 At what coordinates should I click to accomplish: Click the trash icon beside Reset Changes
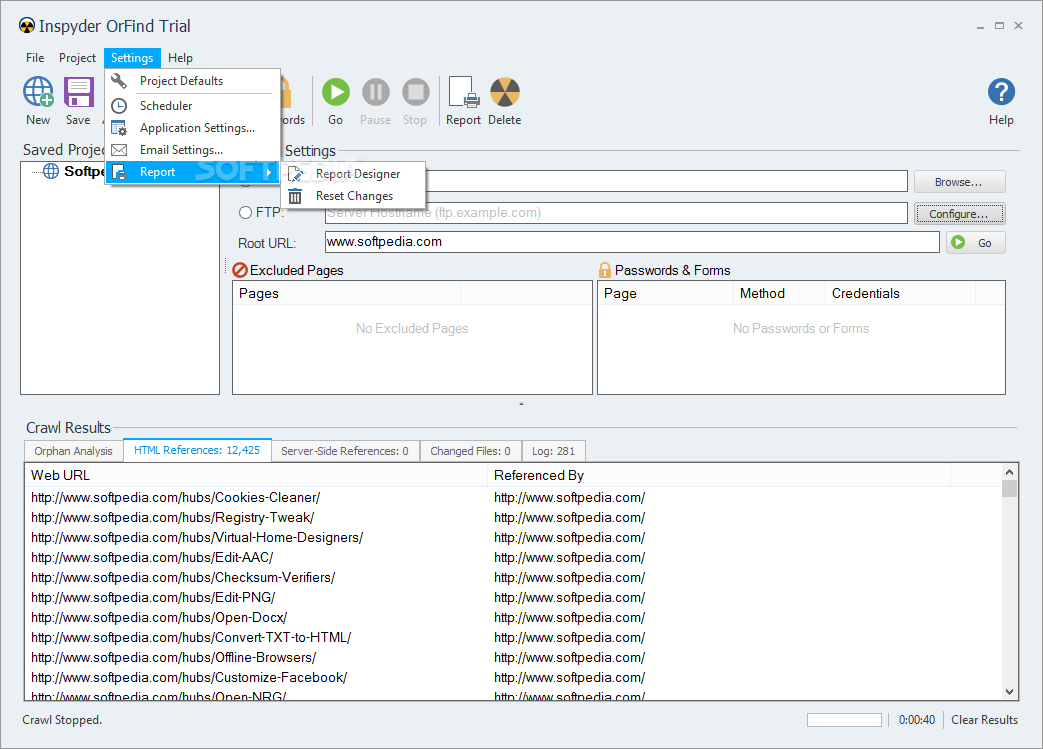tap(295, 196)
